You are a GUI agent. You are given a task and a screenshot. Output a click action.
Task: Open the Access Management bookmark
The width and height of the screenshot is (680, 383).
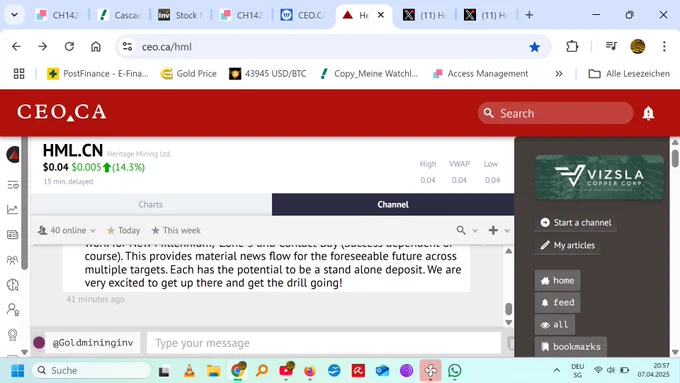click(481, 74)
